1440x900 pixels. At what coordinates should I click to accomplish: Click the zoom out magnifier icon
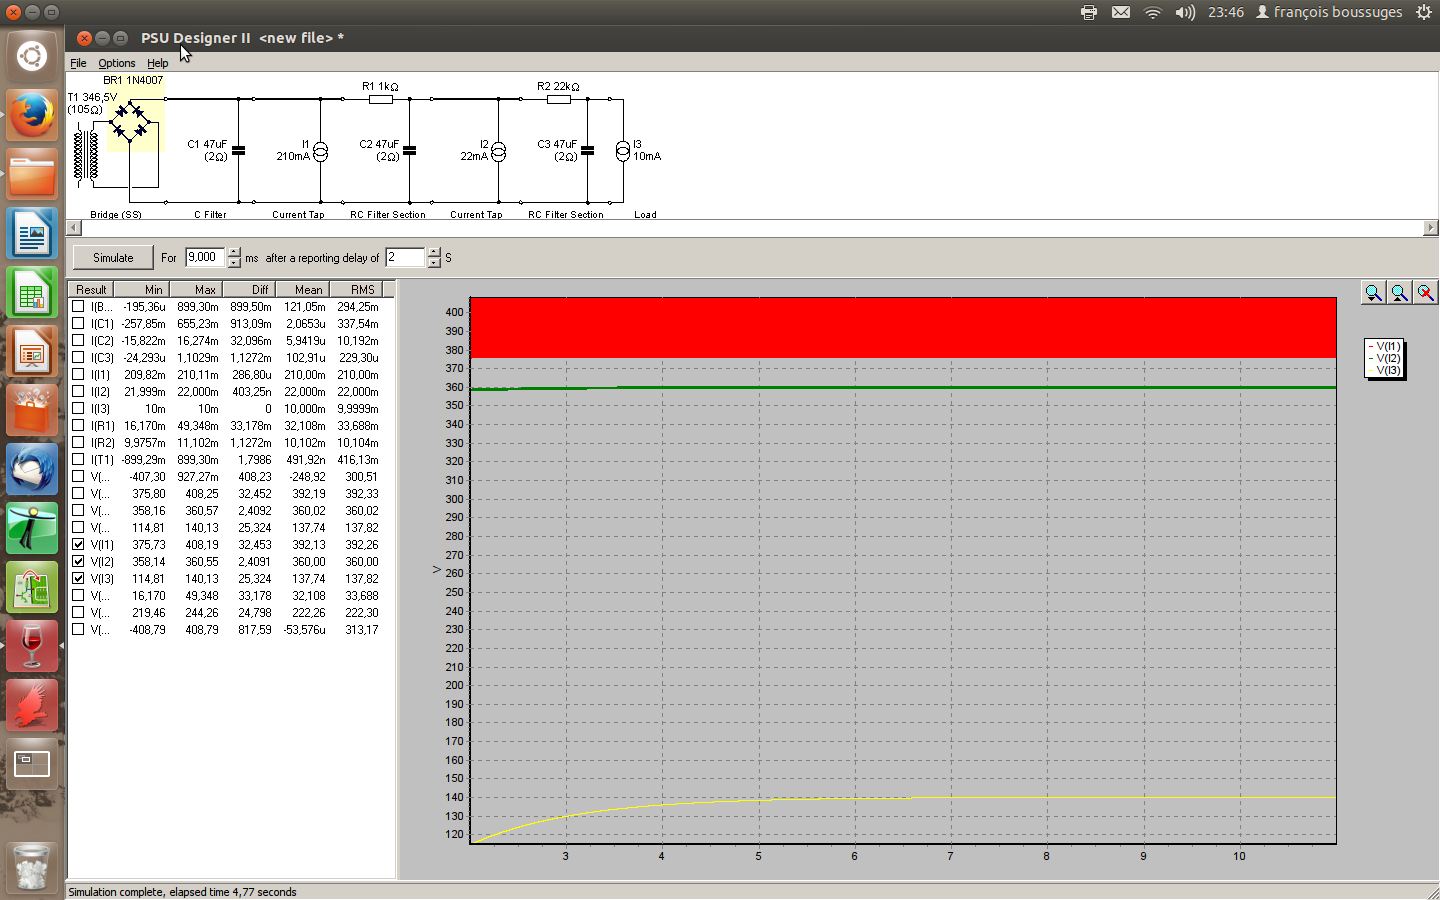click(x=1399, y=293)
